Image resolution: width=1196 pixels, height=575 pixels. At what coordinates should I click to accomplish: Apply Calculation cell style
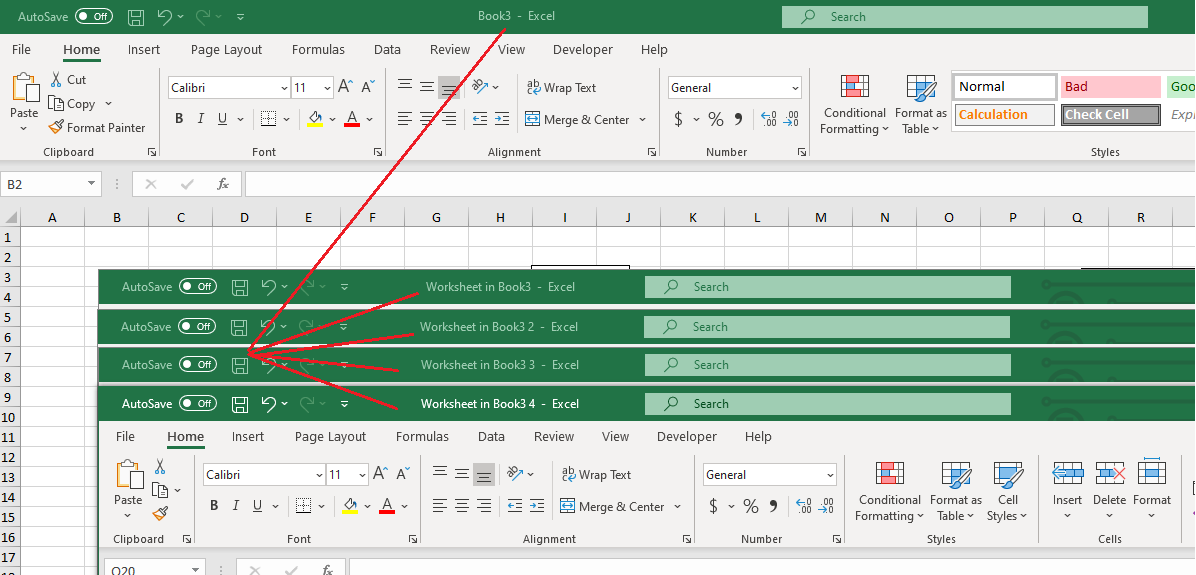point(1005,114)
